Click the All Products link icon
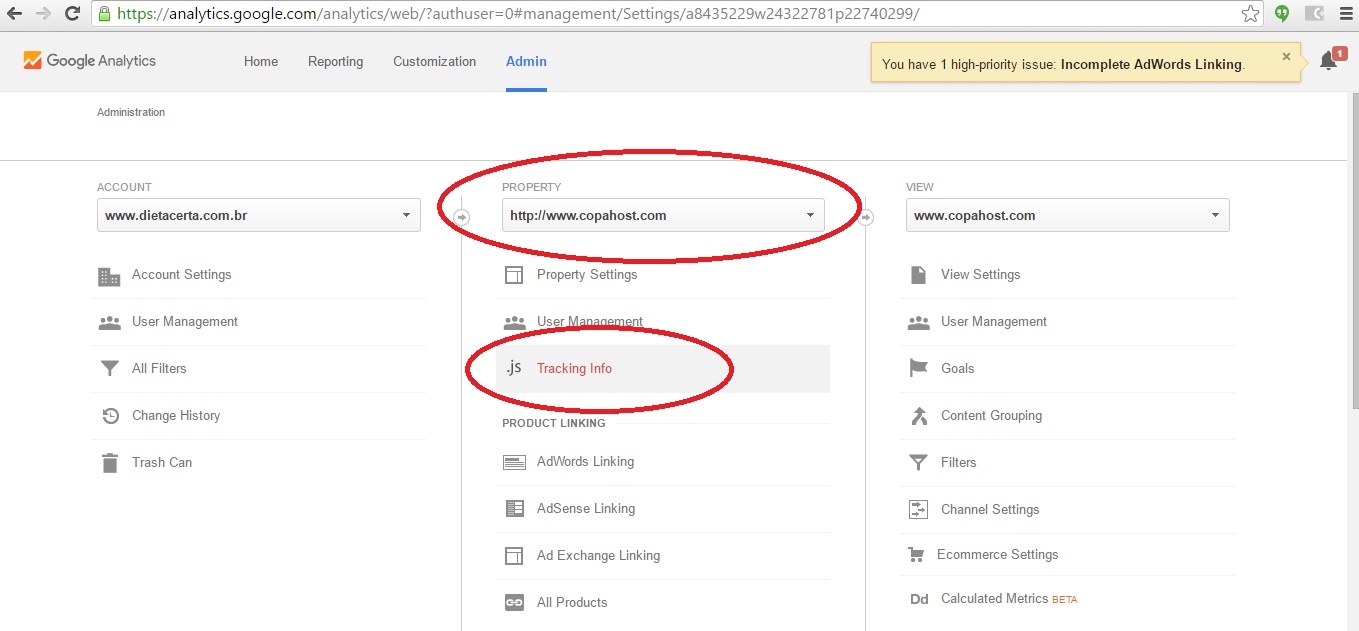The width and height of the screenshot is (1359, 631). point(514,603)
